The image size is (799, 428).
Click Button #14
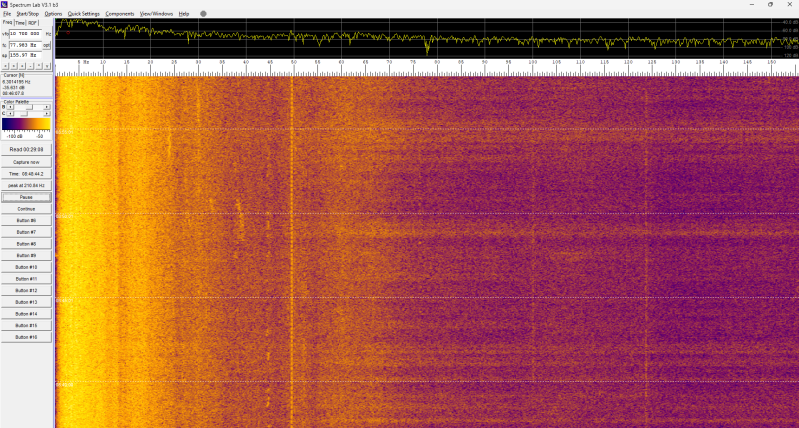[x=26, y=314]
